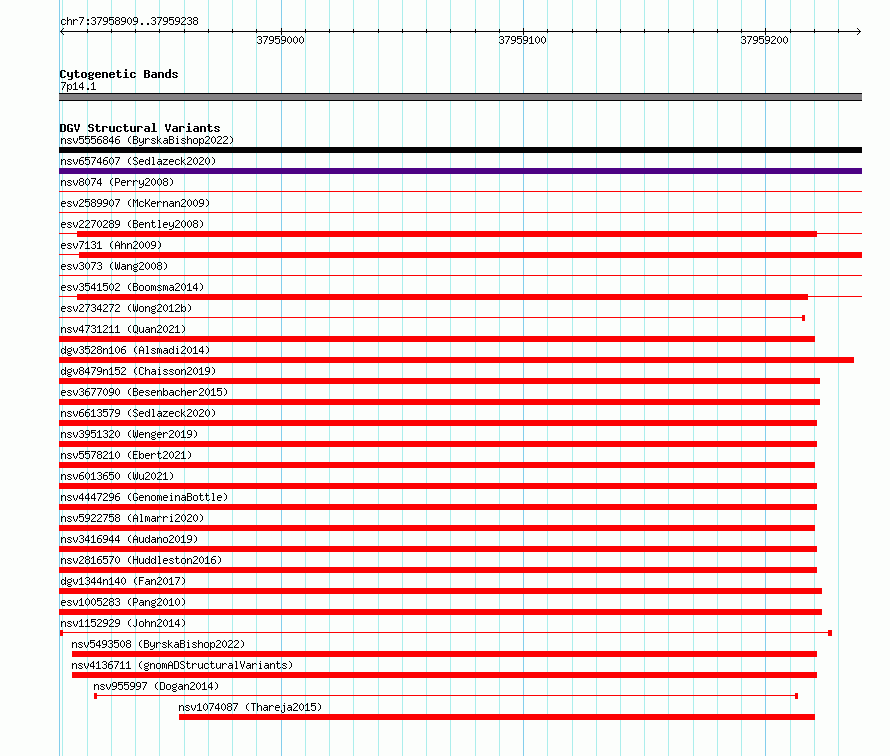Viewport: 890px width, 756px height.
Task: Click the red nsv5578210 variant bar
Action: [x=437, y=465]
